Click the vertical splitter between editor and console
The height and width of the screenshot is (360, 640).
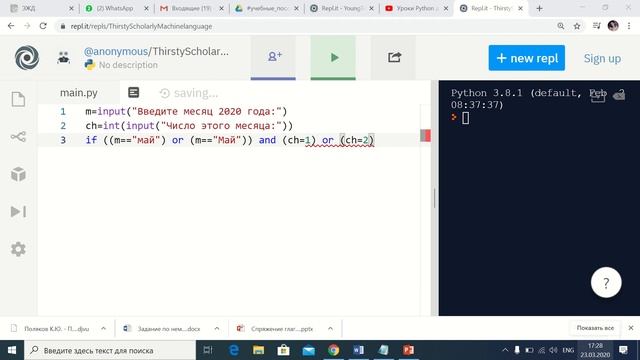(434, 198)
